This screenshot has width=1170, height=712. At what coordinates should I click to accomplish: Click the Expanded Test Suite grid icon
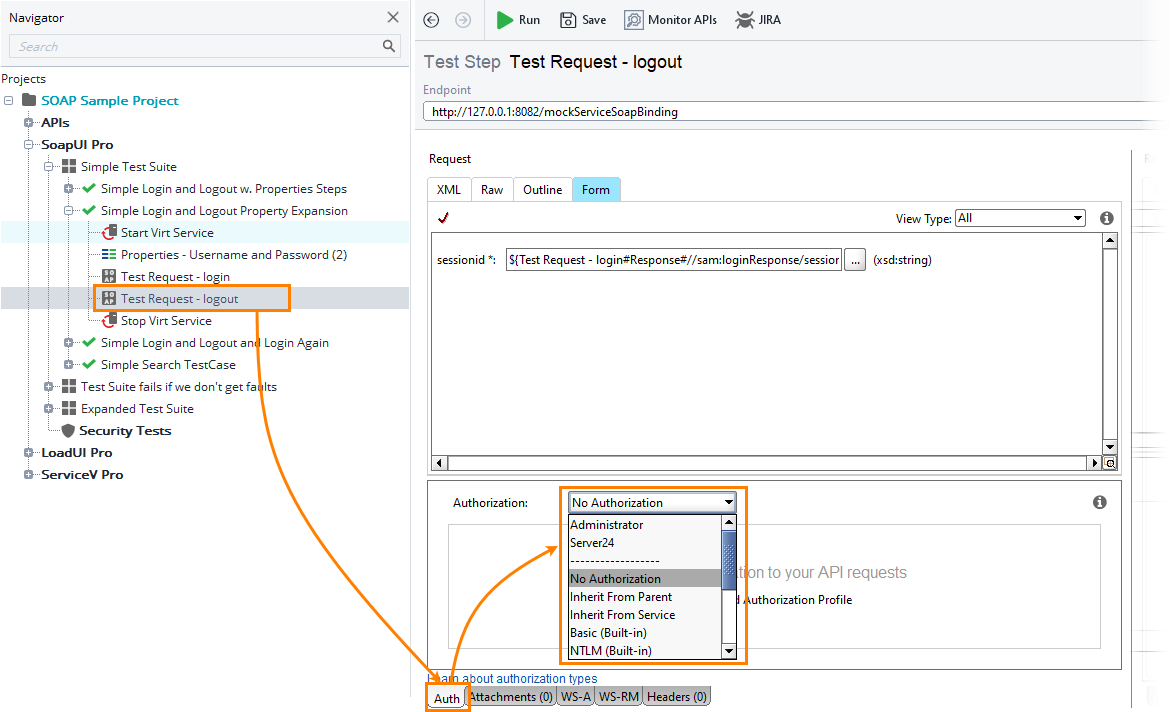coord(69,408)
